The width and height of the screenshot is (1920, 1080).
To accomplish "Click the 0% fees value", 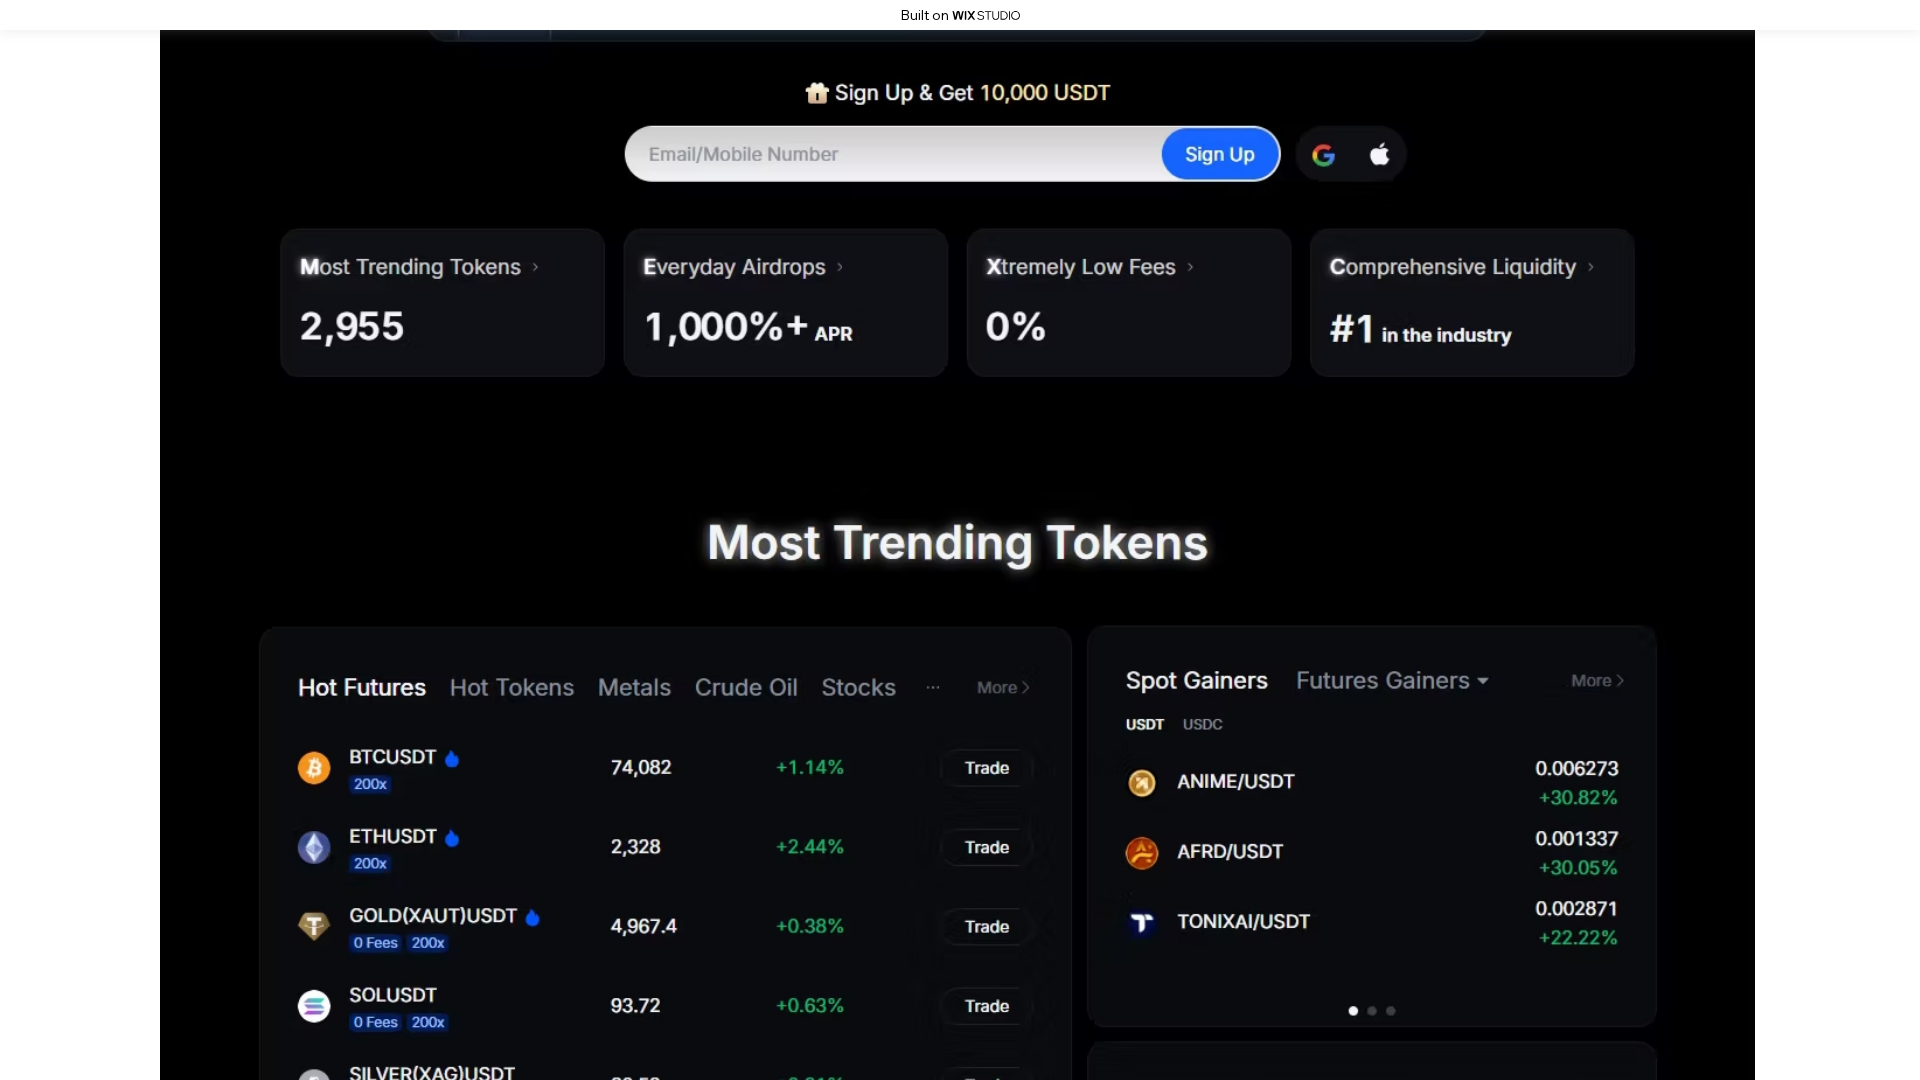I will (1016, 327).
